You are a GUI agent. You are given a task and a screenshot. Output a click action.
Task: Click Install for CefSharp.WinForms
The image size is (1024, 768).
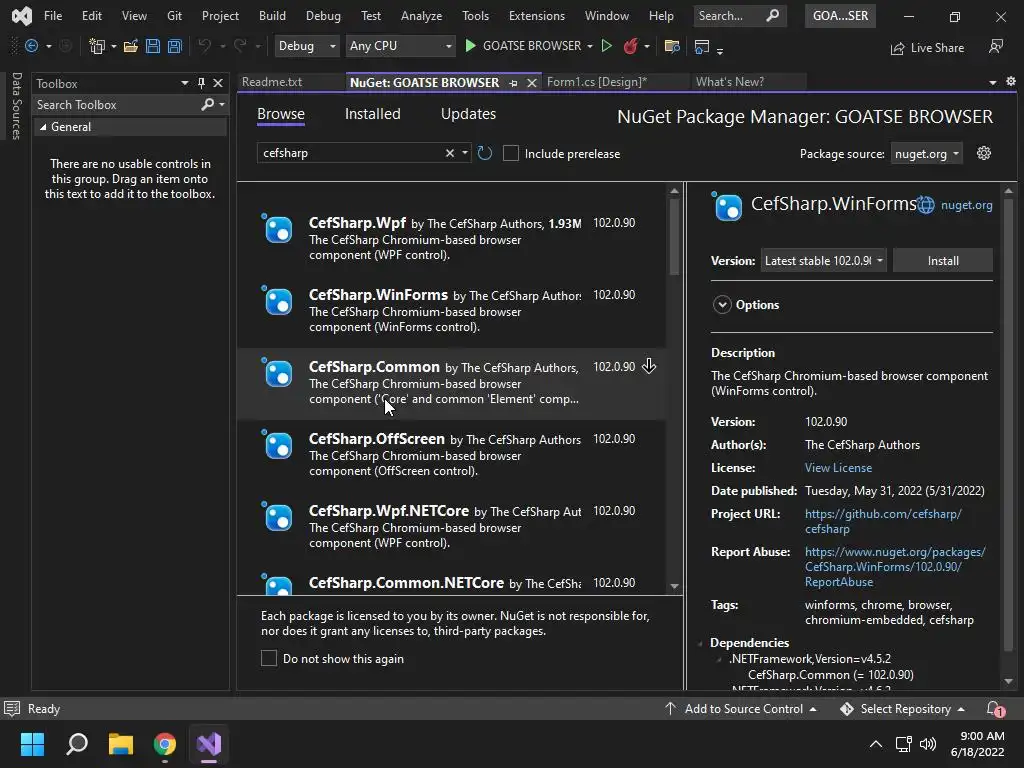(x=943, y=261)
